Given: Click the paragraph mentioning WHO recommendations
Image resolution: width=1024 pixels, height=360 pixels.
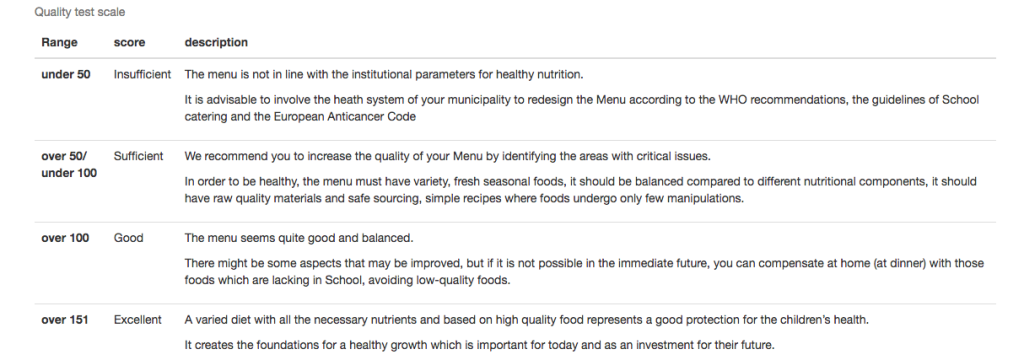Looking at the screenshot, I should pos(582,108).
